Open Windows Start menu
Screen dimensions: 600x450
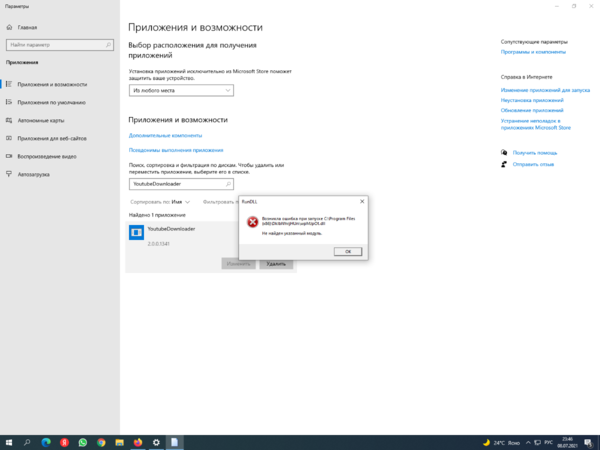tap(9, 443)
